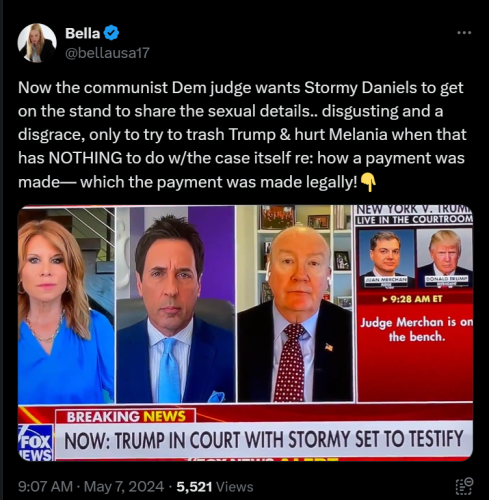The image size is (489, 500).
Task: Open the three-dot more options menu
Action: coord(464,33)
